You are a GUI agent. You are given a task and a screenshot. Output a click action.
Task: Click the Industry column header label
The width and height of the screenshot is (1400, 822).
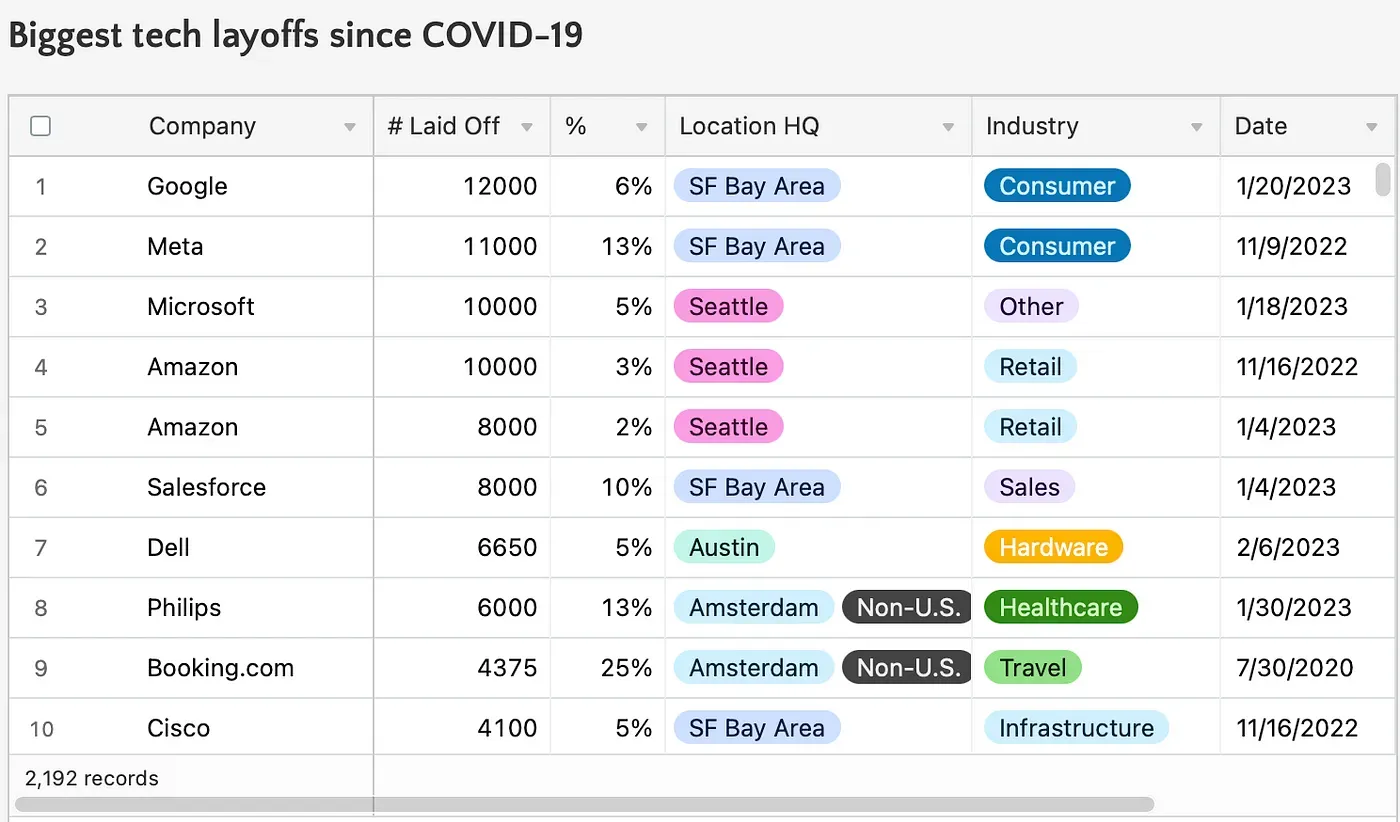pos(1032,126)
